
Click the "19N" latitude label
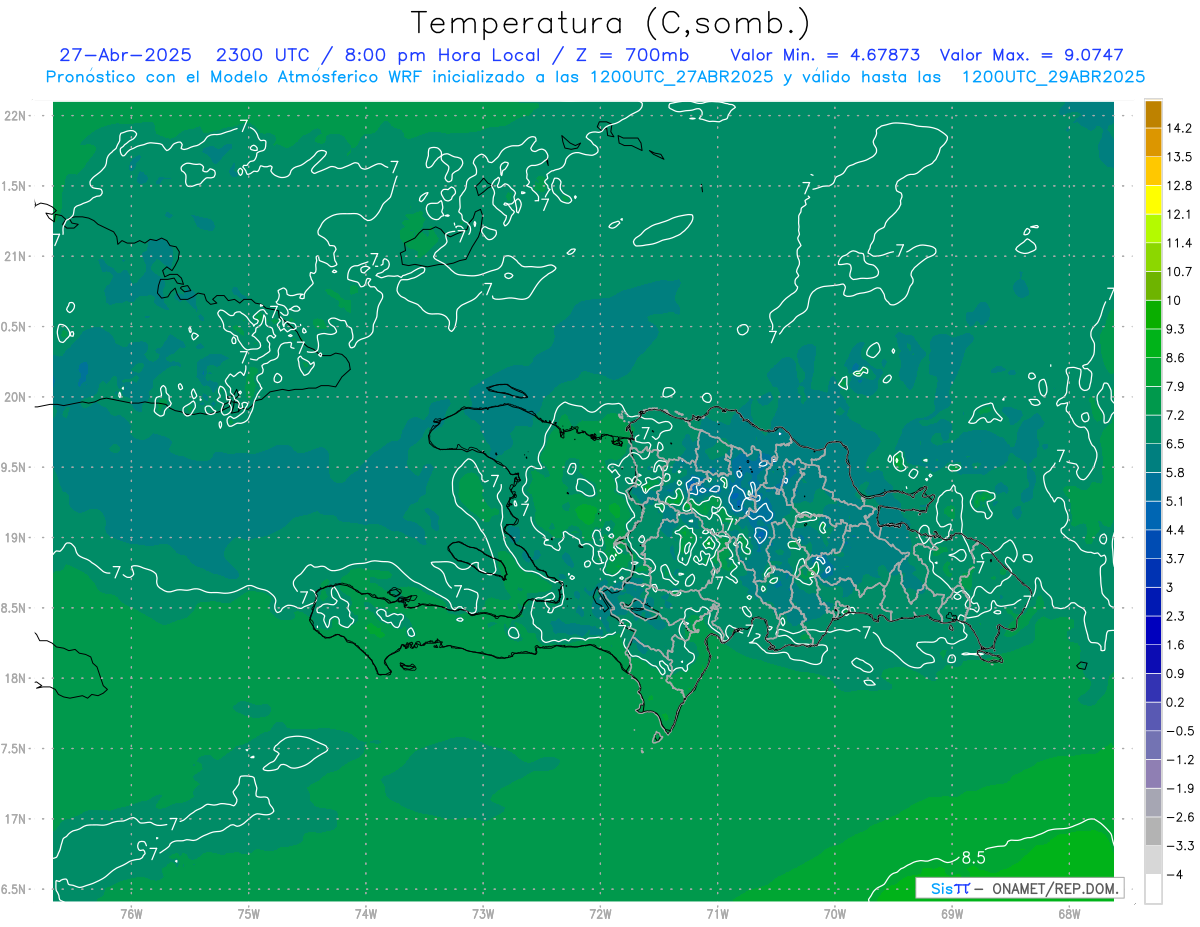15,538
